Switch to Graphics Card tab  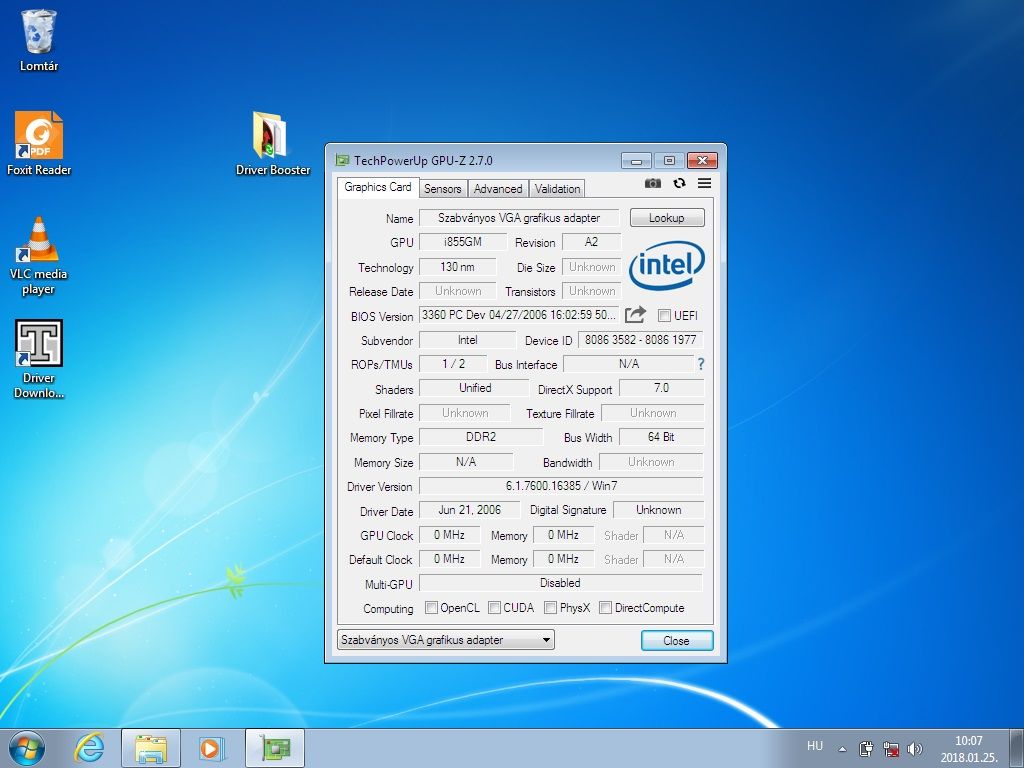tap(377, 187)
